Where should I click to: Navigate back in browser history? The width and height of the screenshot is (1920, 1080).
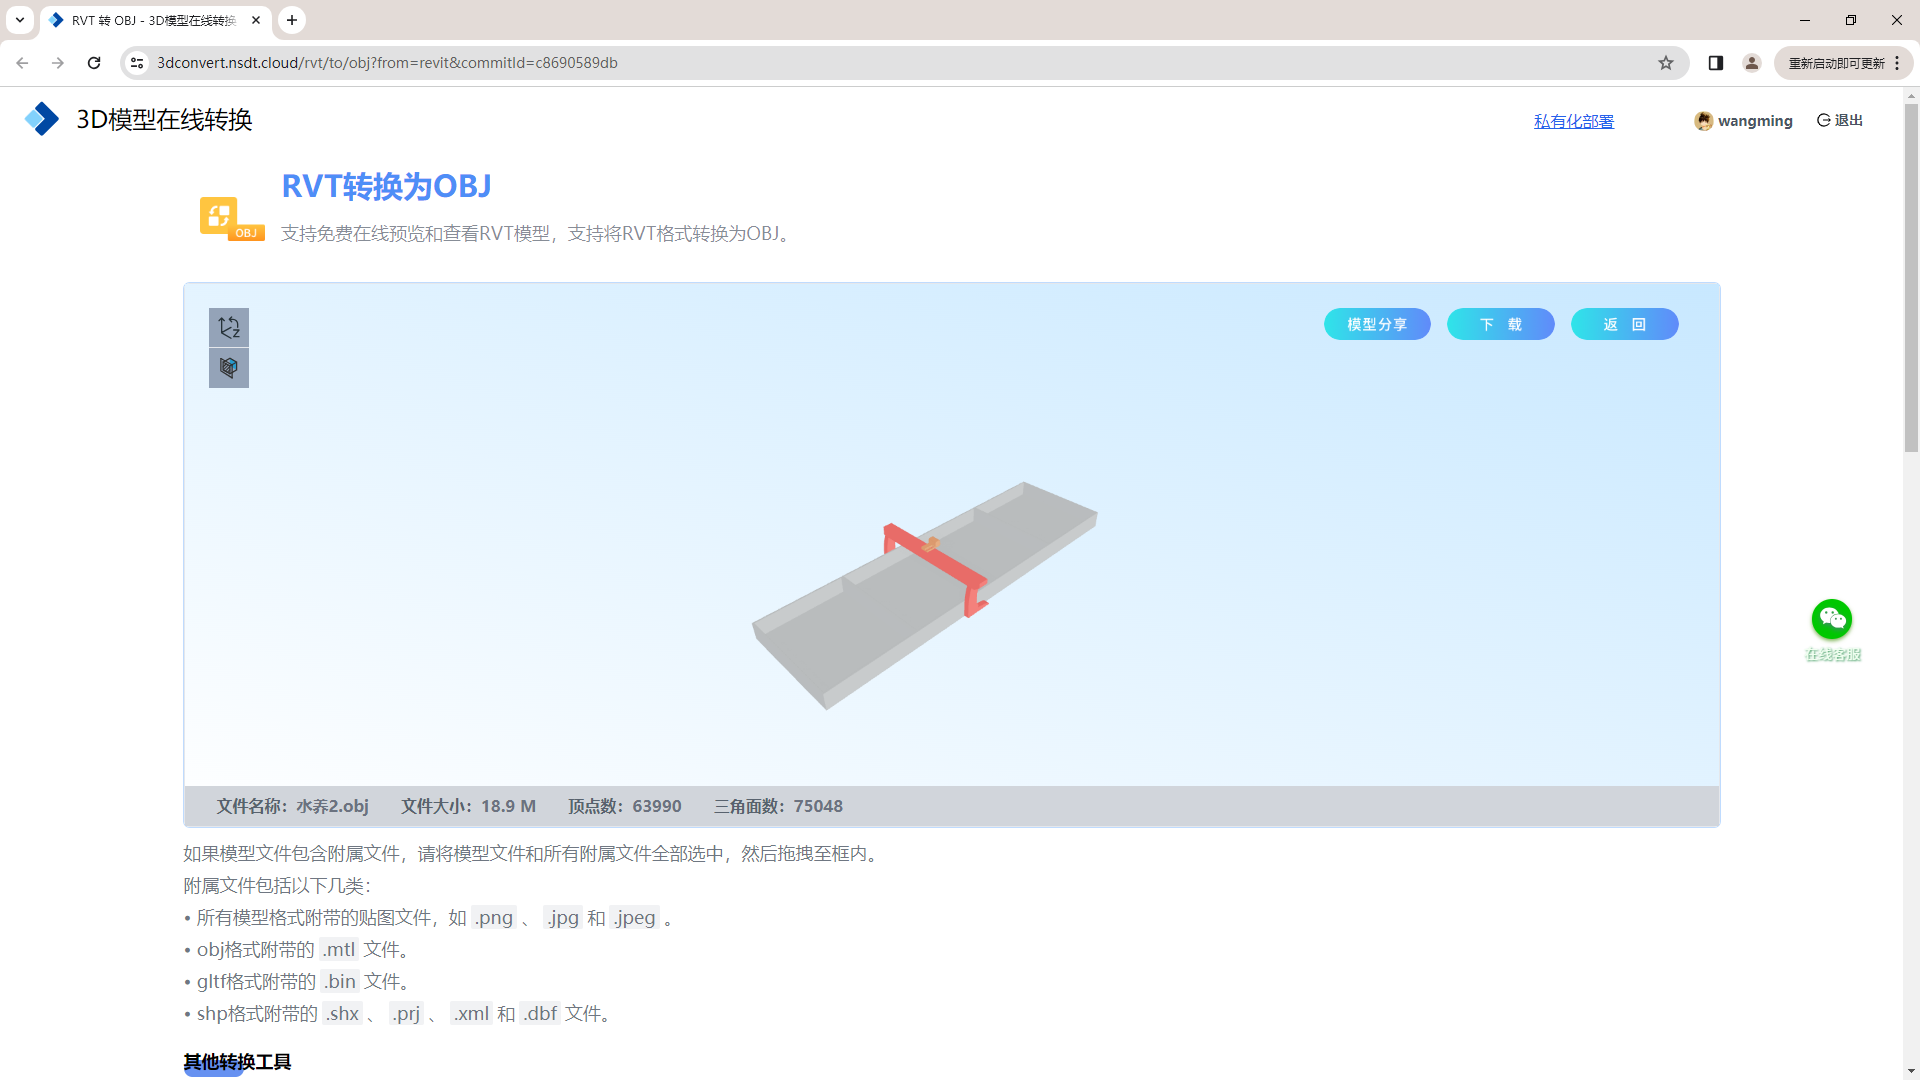(x=22, y=62)
